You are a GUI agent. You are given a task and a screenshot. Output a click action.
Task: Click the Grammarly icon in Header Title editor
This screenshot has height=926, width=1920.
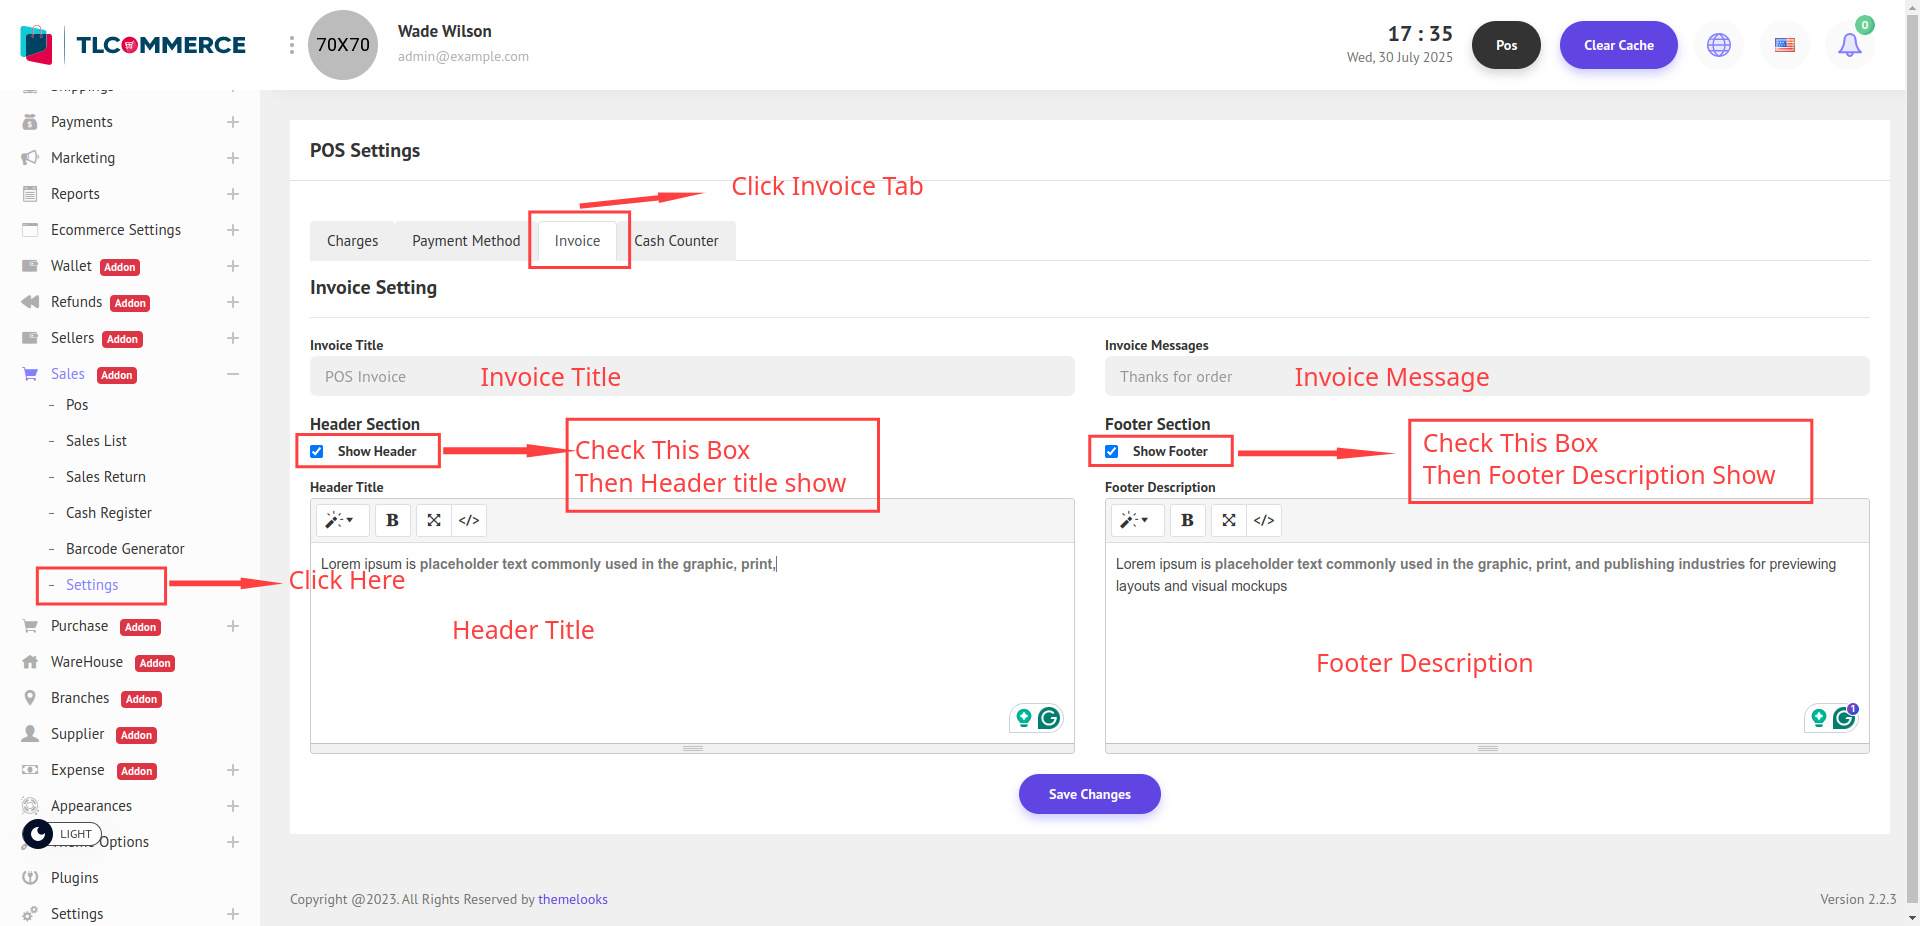click(x=1048, y=718)
